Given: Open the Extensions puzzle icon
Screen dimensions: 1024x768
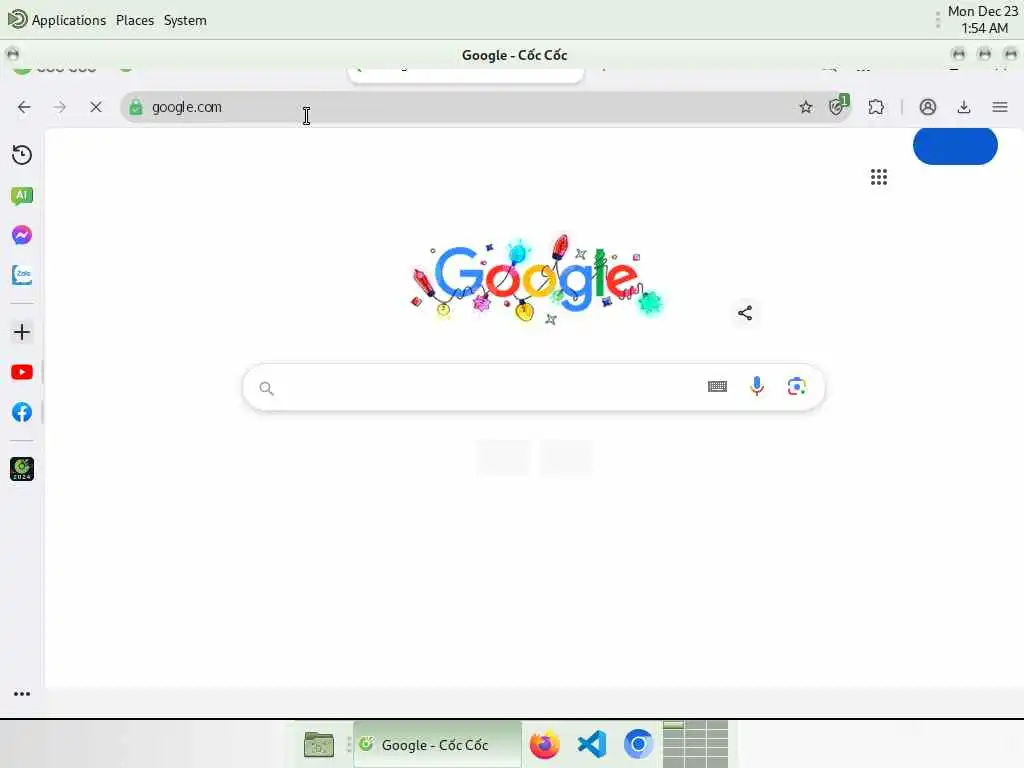Looking at the screenshot, I should tap(876, 107).
